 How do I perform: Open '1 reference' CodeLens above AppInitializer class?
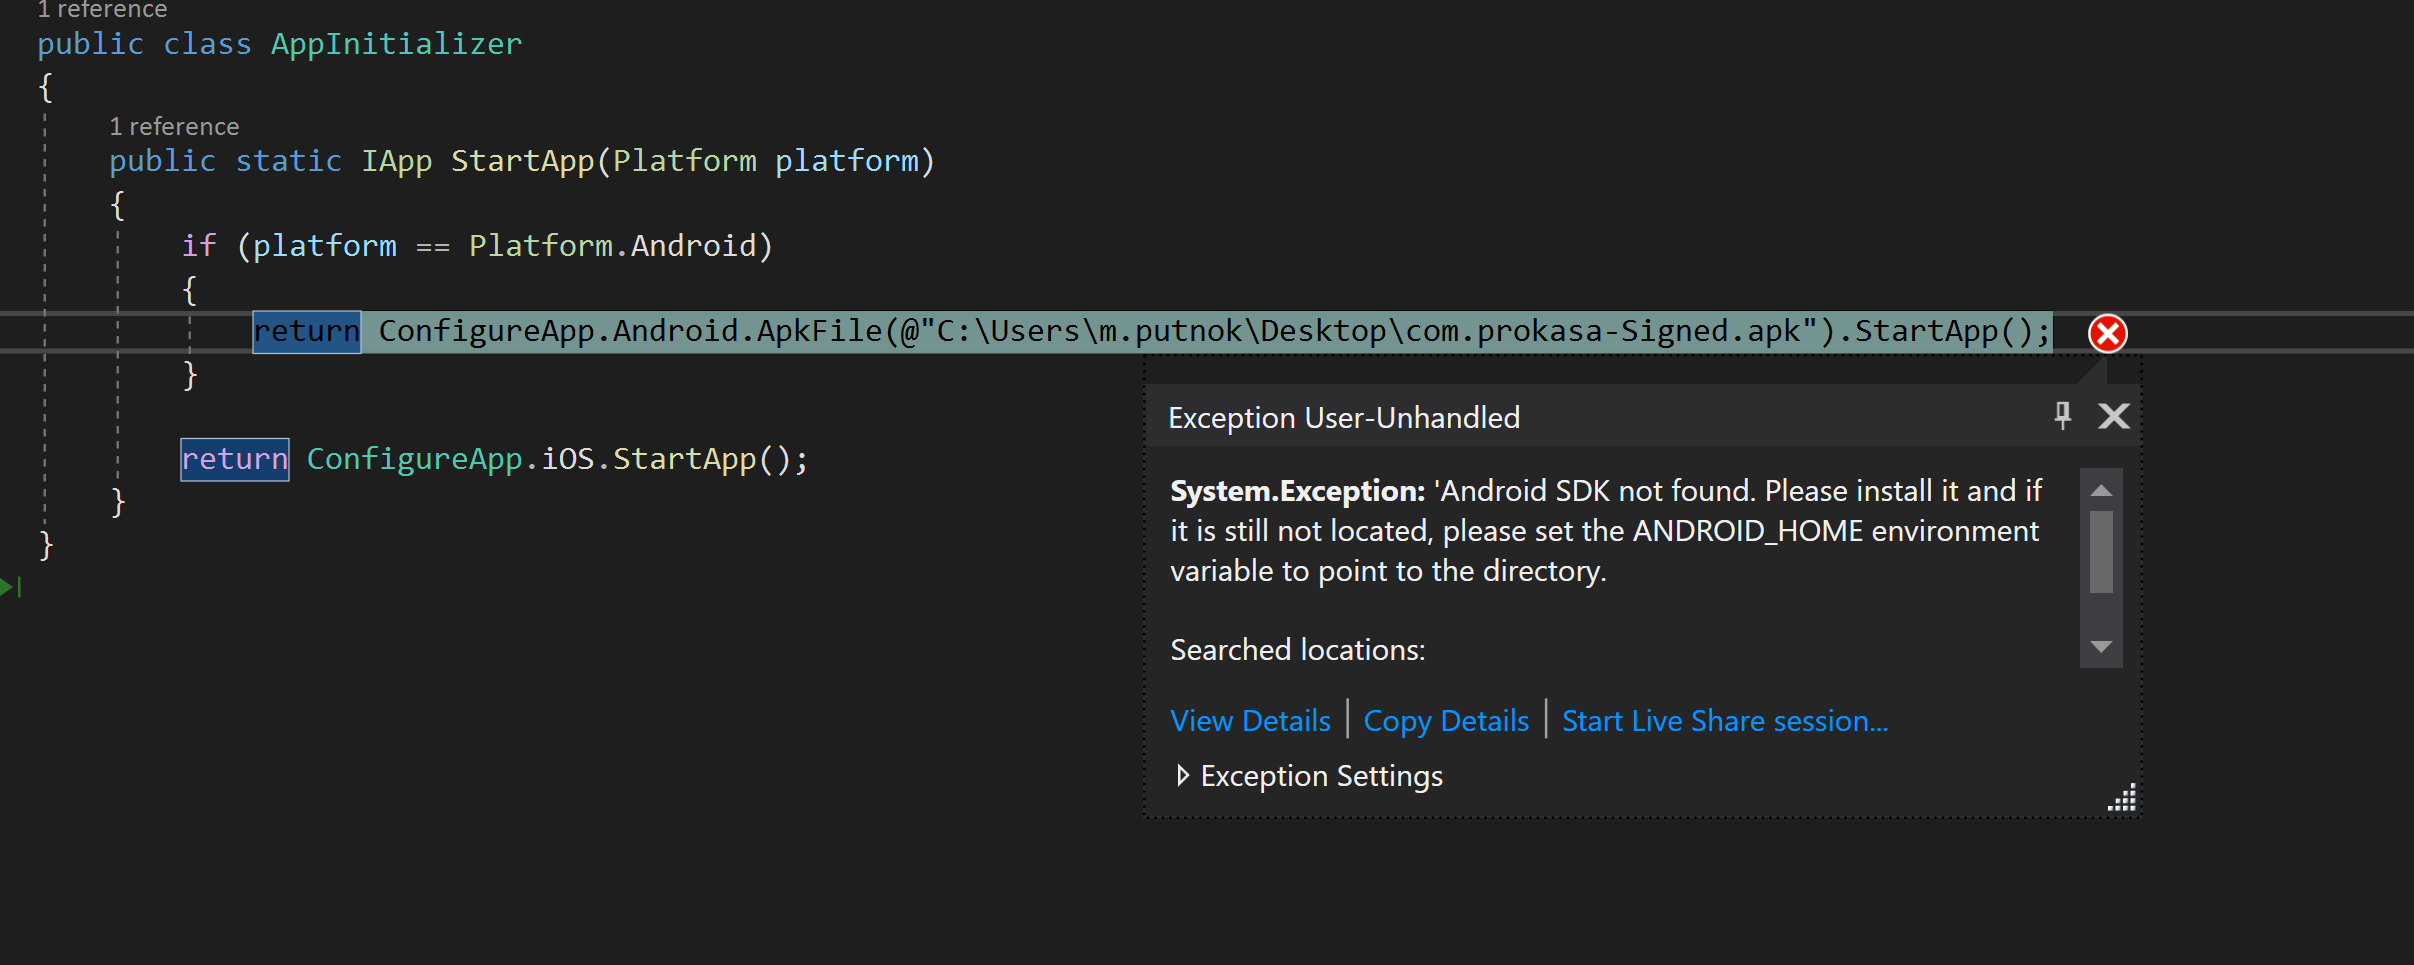(102, 10)
